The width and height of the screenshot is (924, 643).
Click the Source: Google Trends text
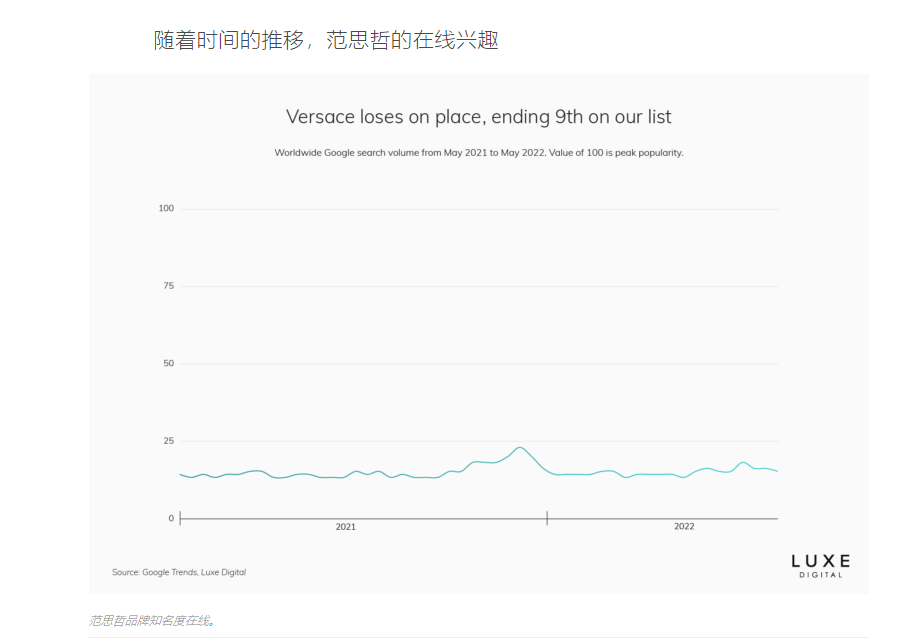coord(179,572)
